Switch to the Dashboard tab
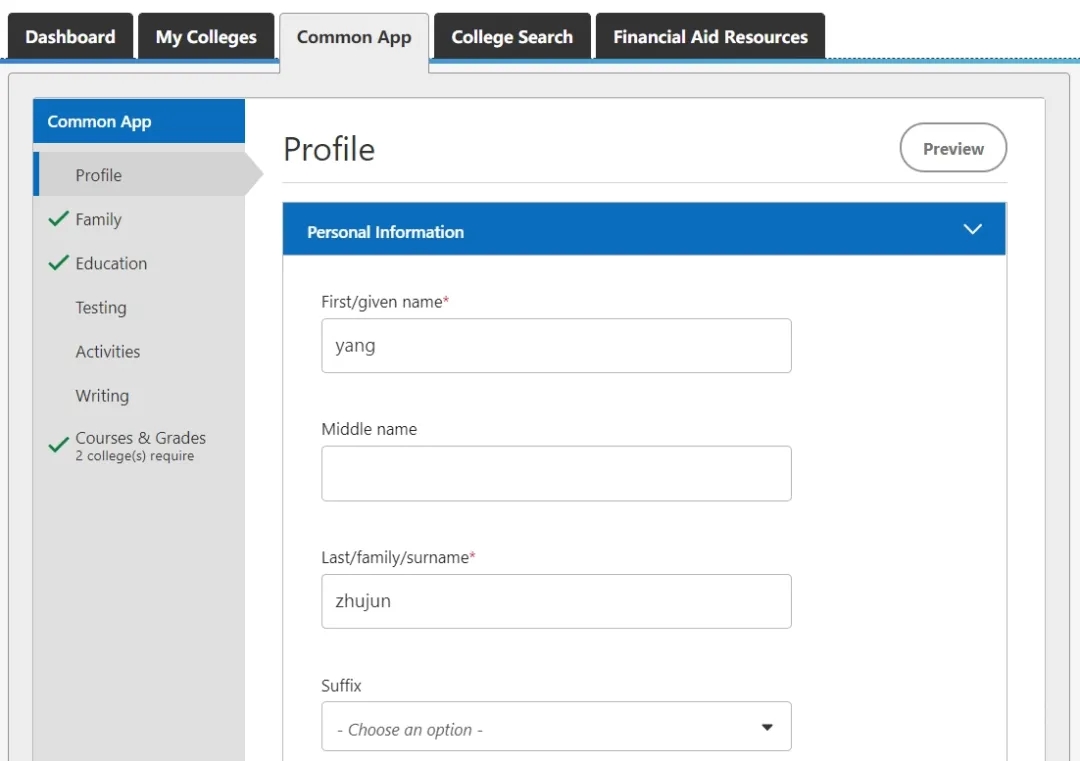Viewport: 1080px width, 761px height. click(x=70, y=37)
